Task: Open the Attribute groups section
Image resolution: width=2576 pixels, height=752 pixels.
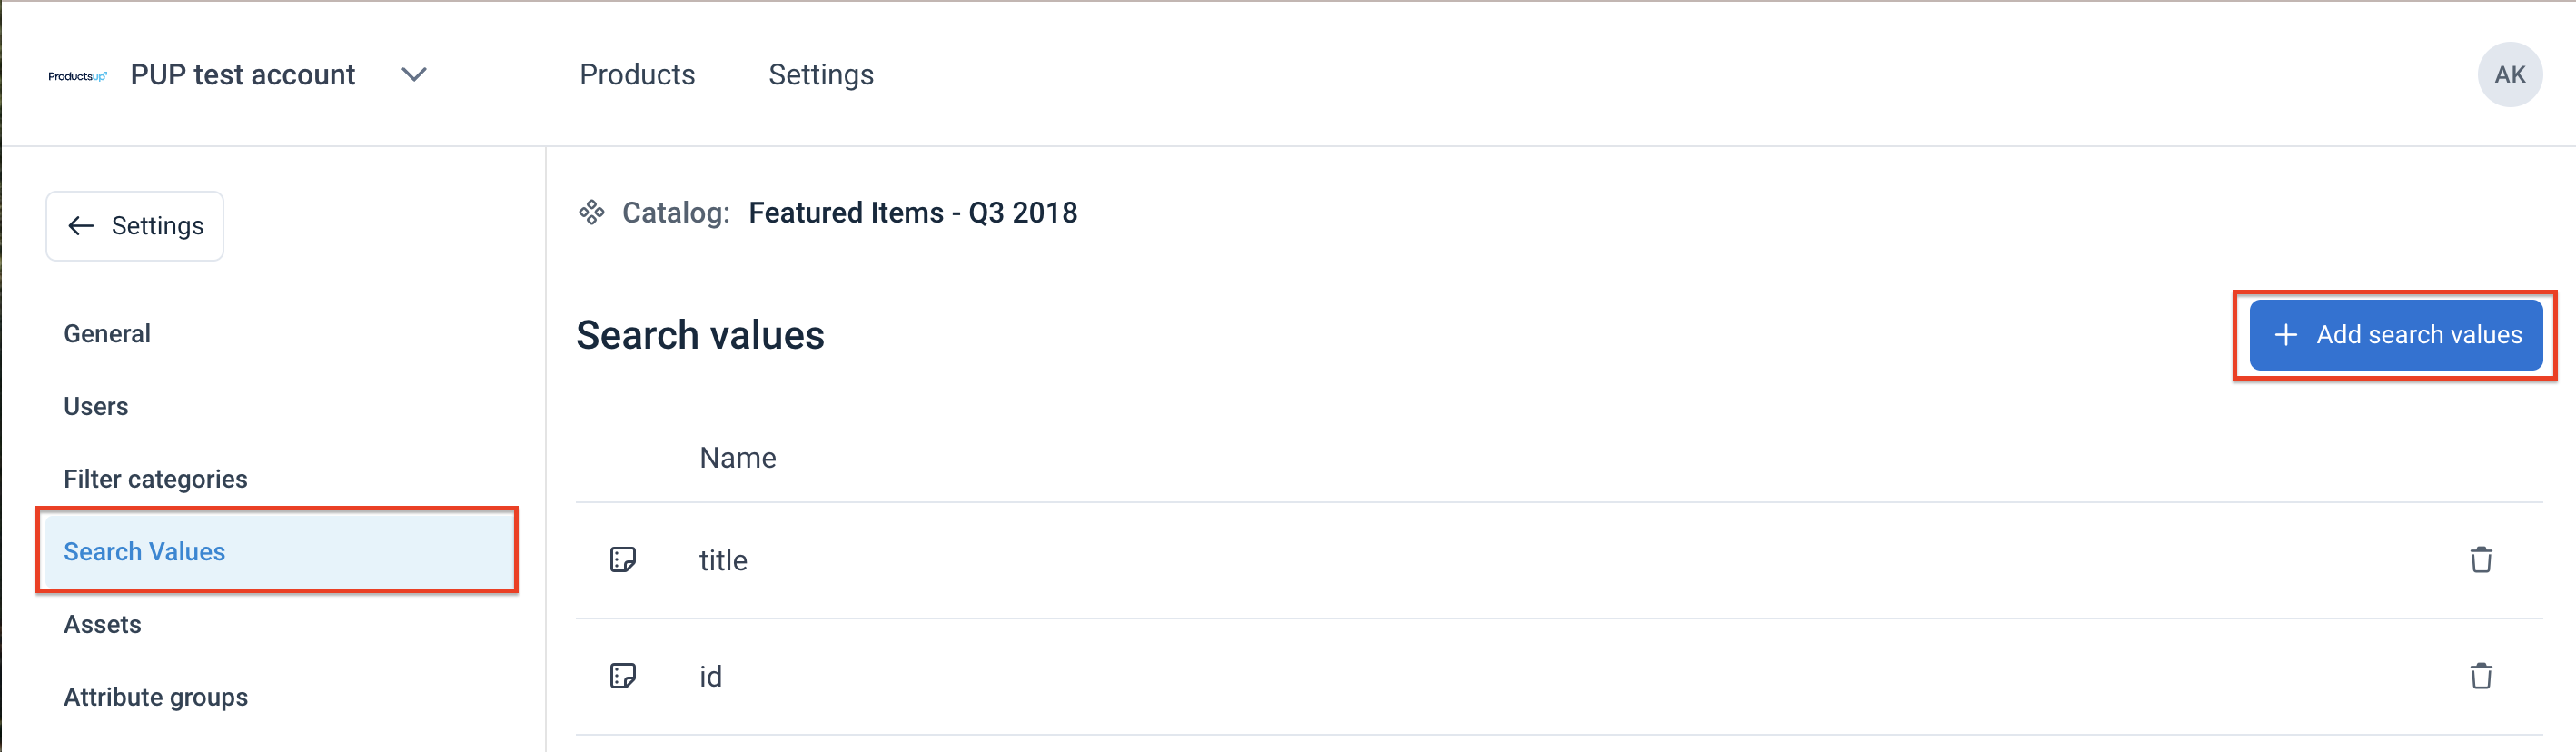Action: click(155, 696)
